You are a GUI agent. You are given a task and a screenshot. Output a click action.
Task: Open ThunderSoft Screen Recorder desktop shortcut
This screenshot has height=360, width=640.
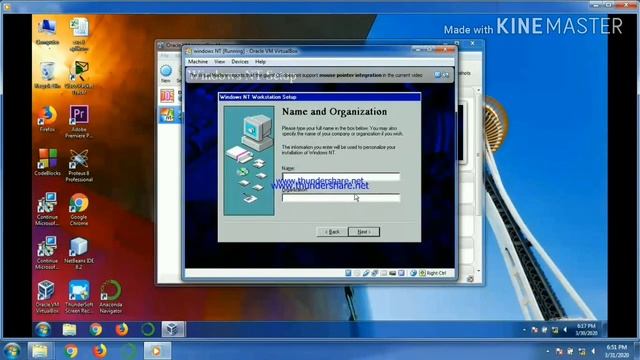point(79,297)
